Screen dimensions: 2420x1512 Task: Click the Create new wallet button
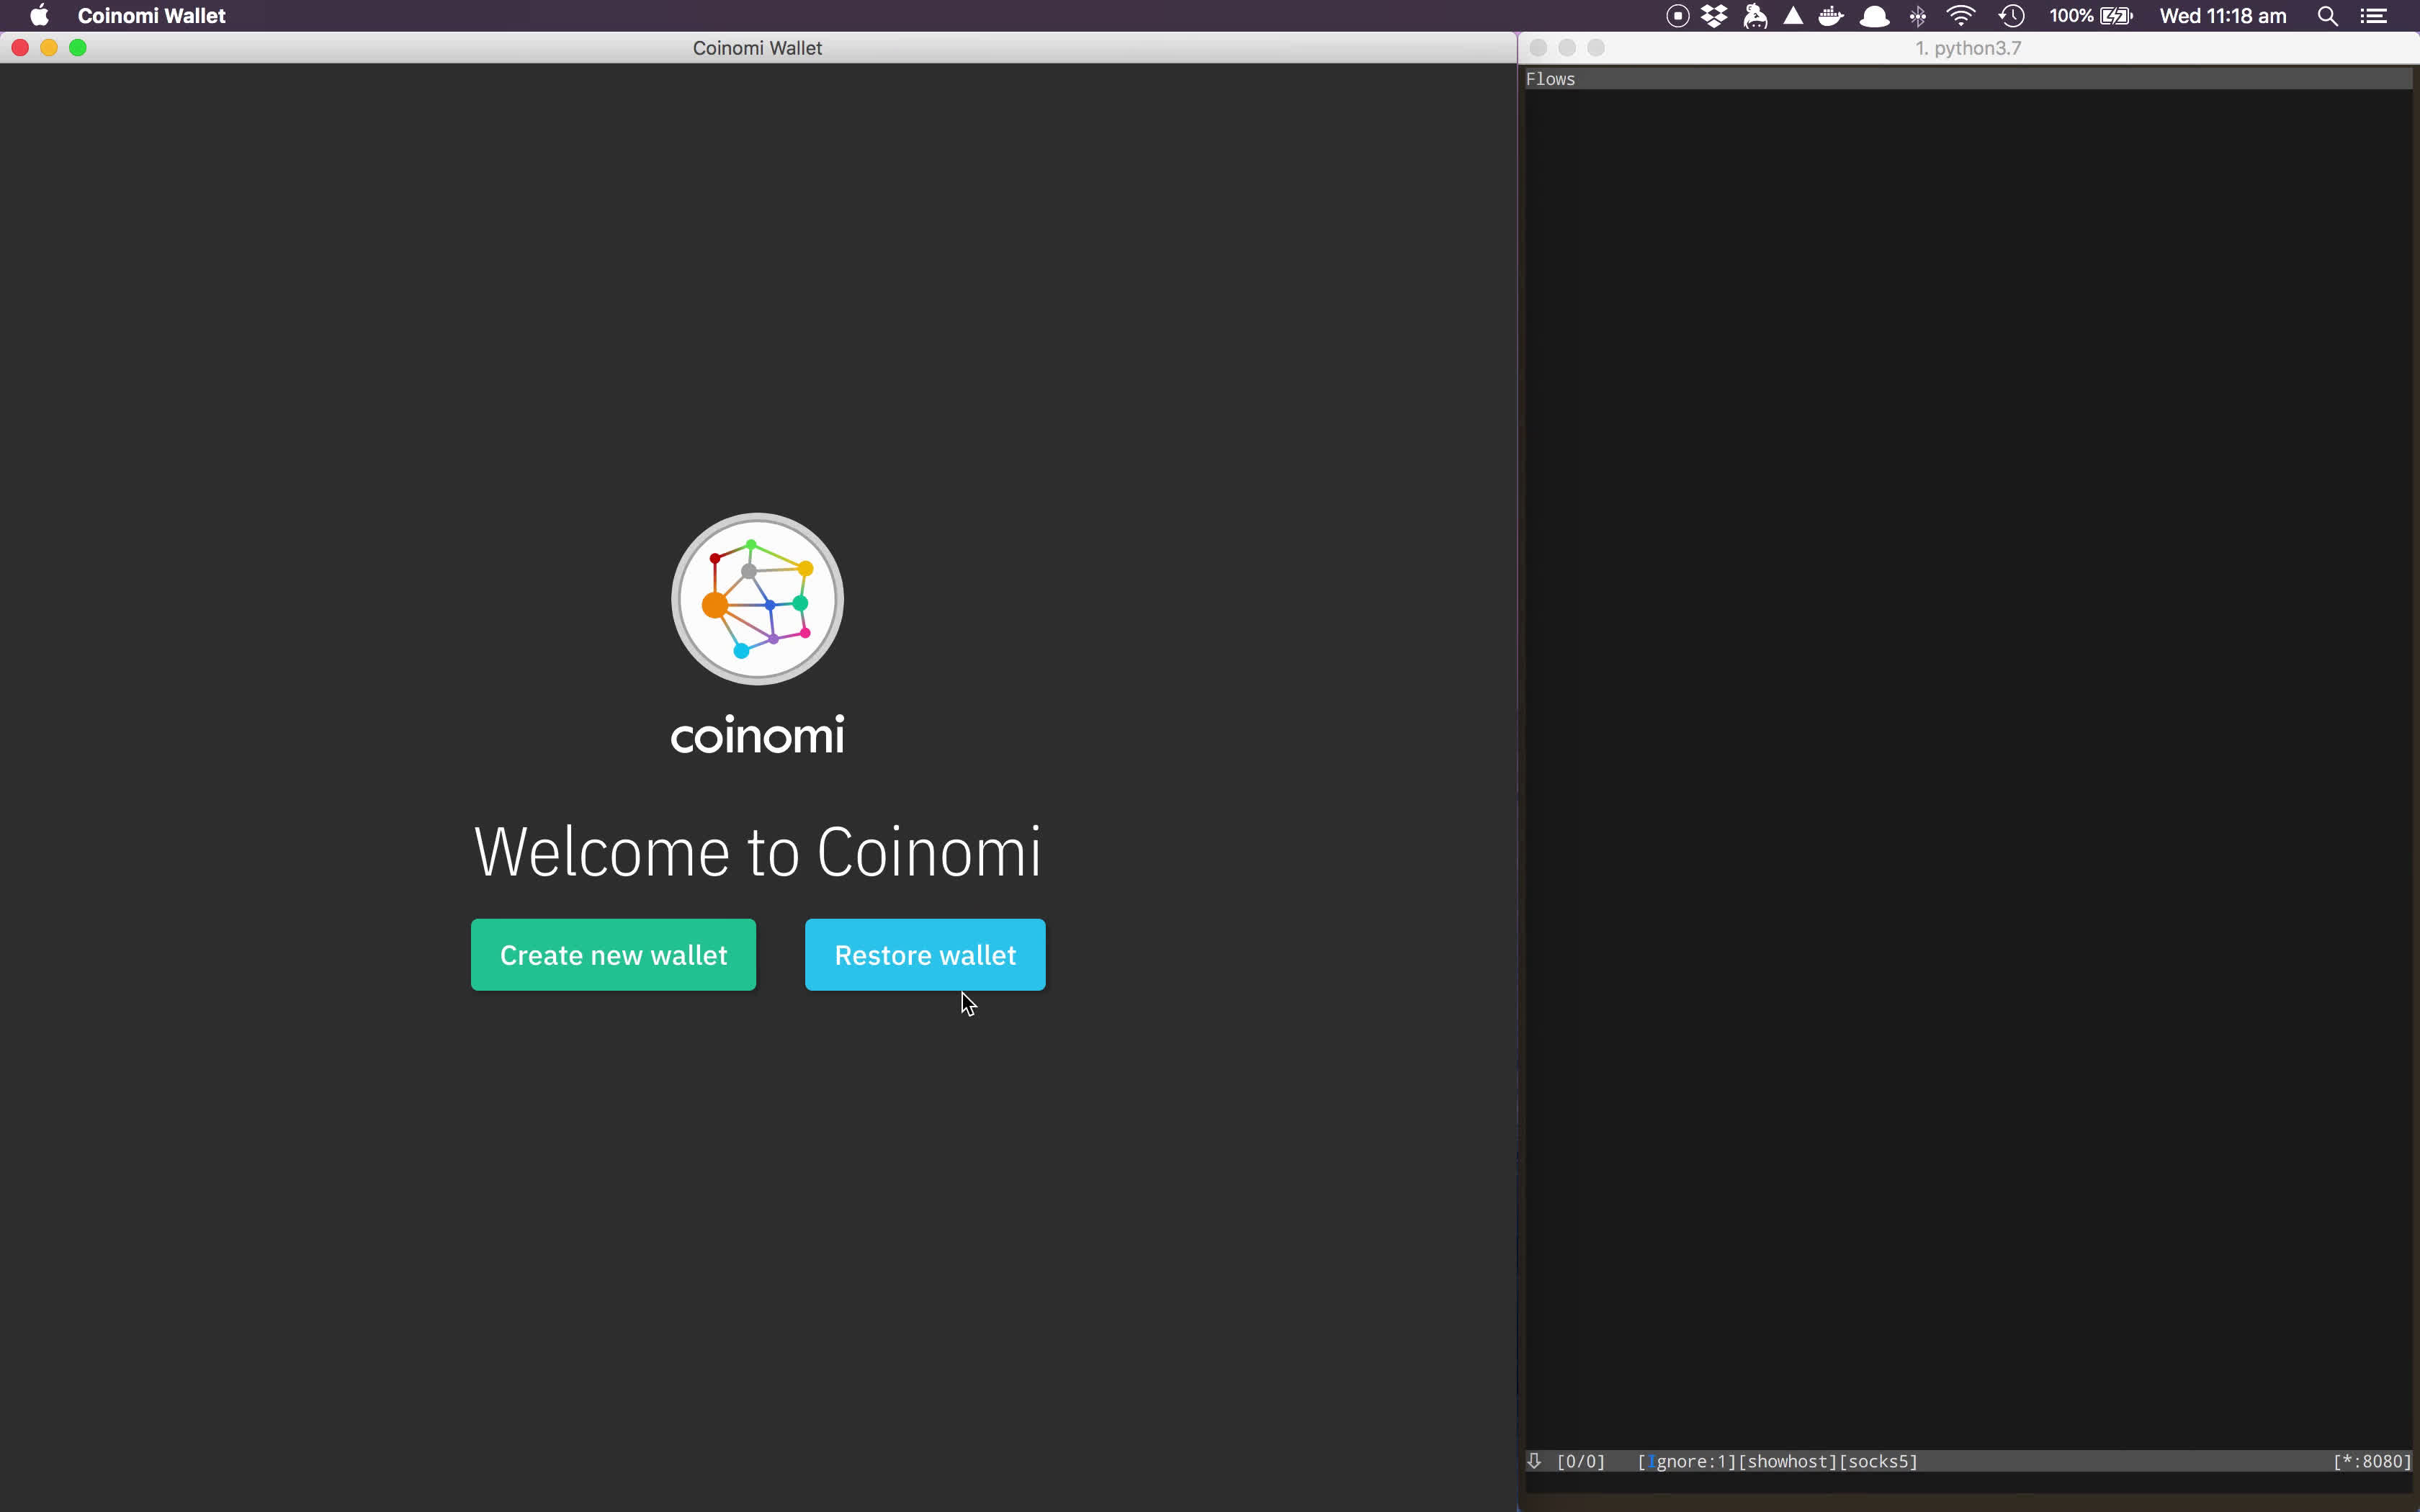(613, 954)
